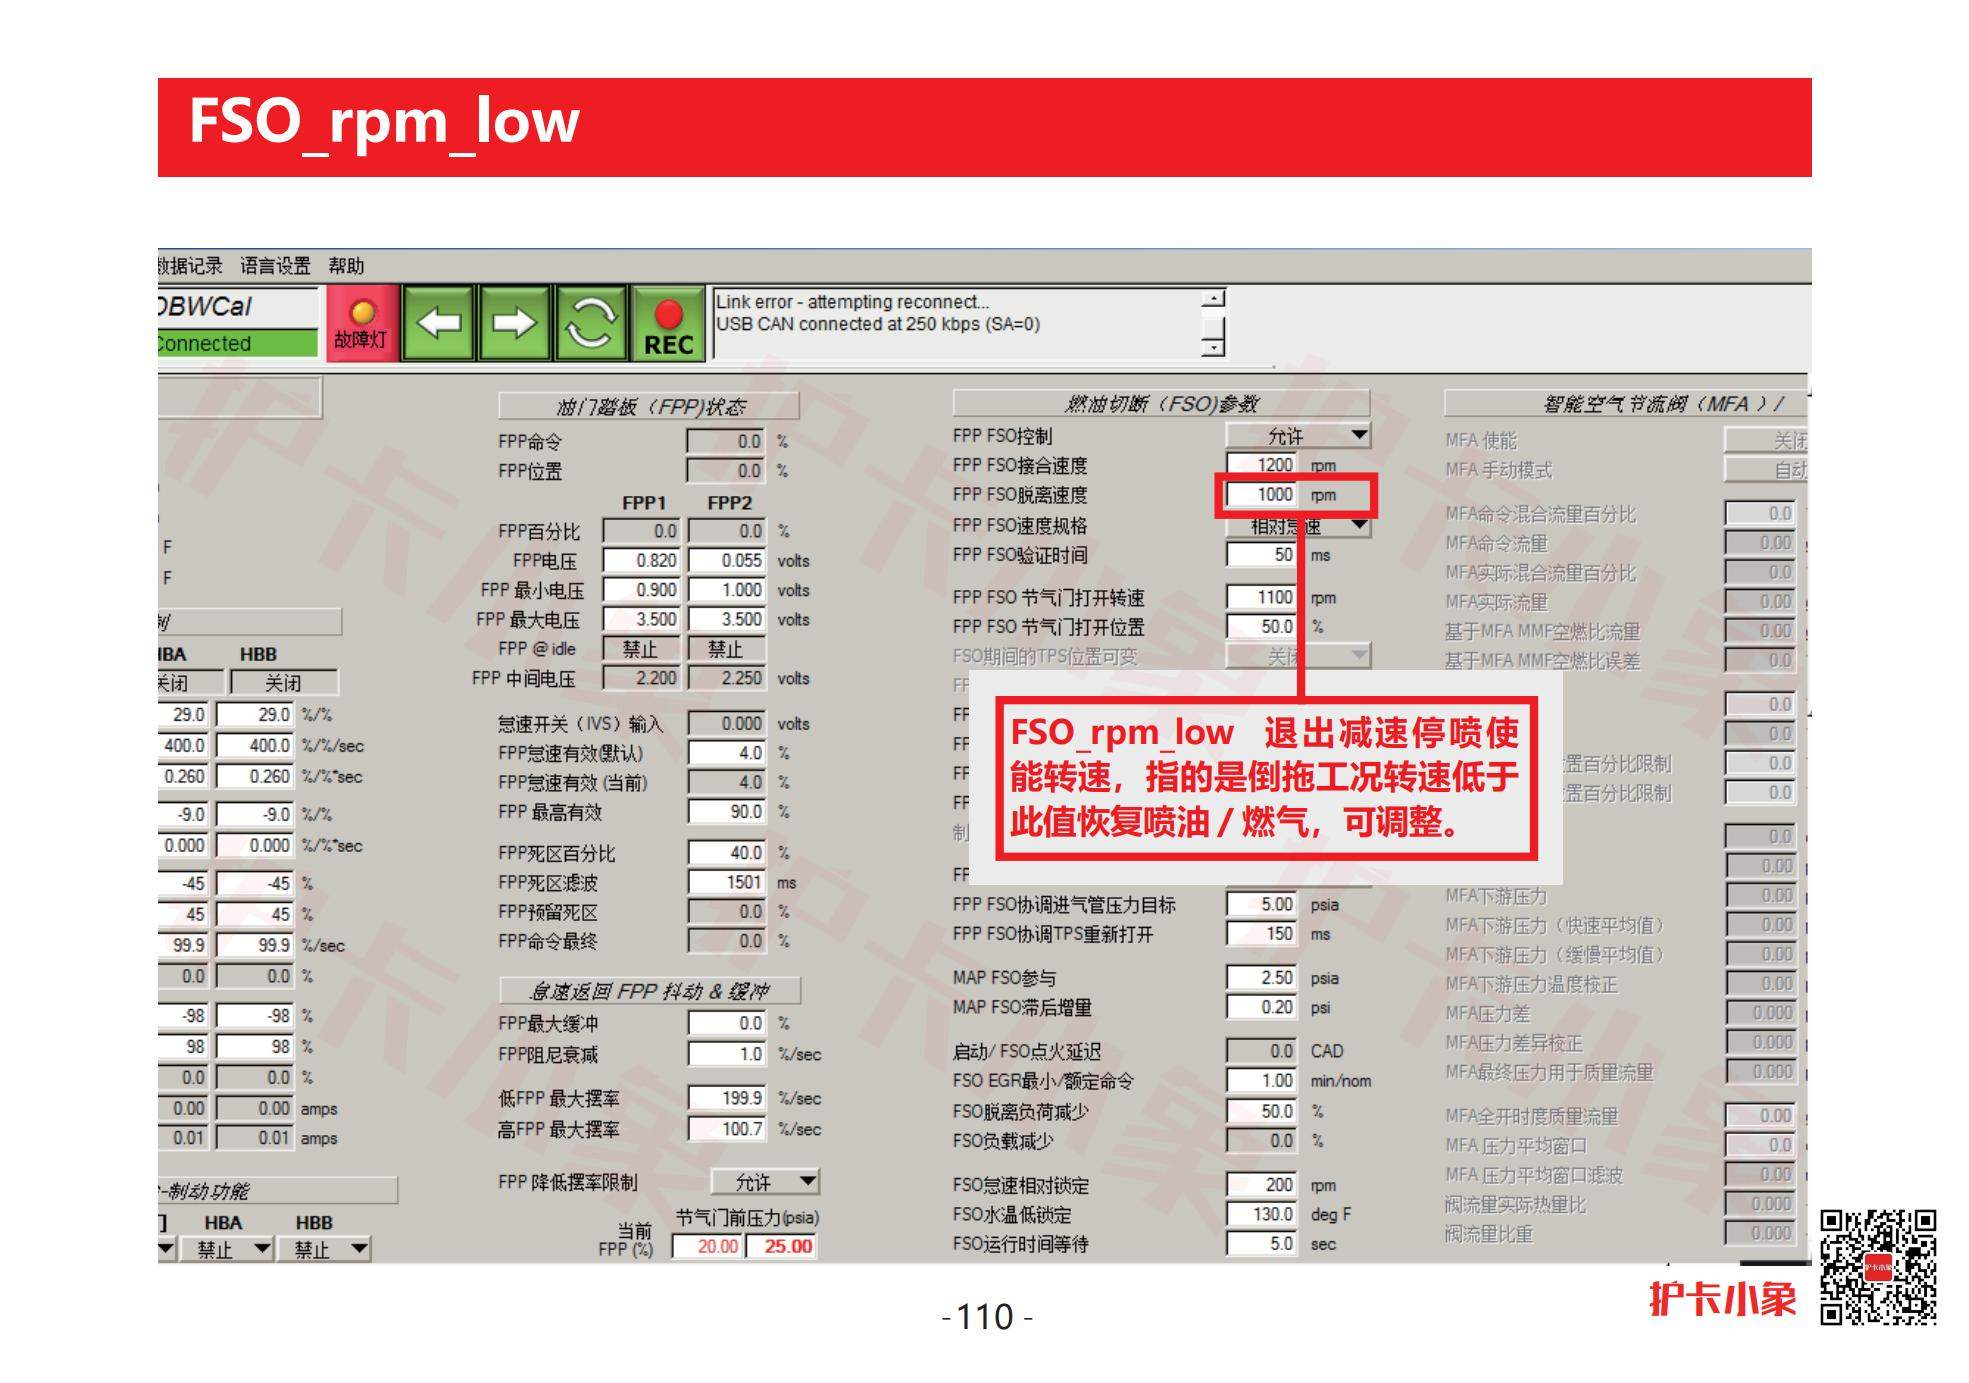Select the FPP FSO协调TPS重新打开 field

point(1262,933)
